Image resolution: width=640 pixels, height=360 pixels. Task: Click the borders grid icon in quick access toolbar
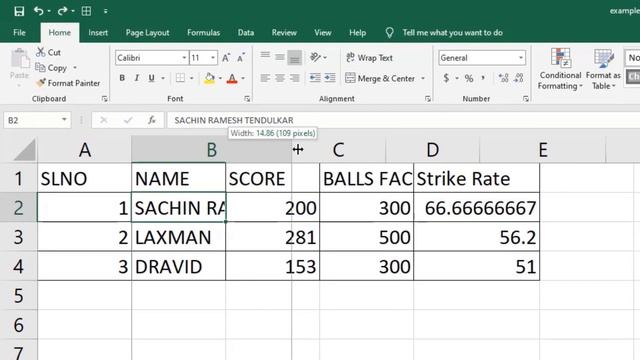pyautogui.click(x=86, y=11)
